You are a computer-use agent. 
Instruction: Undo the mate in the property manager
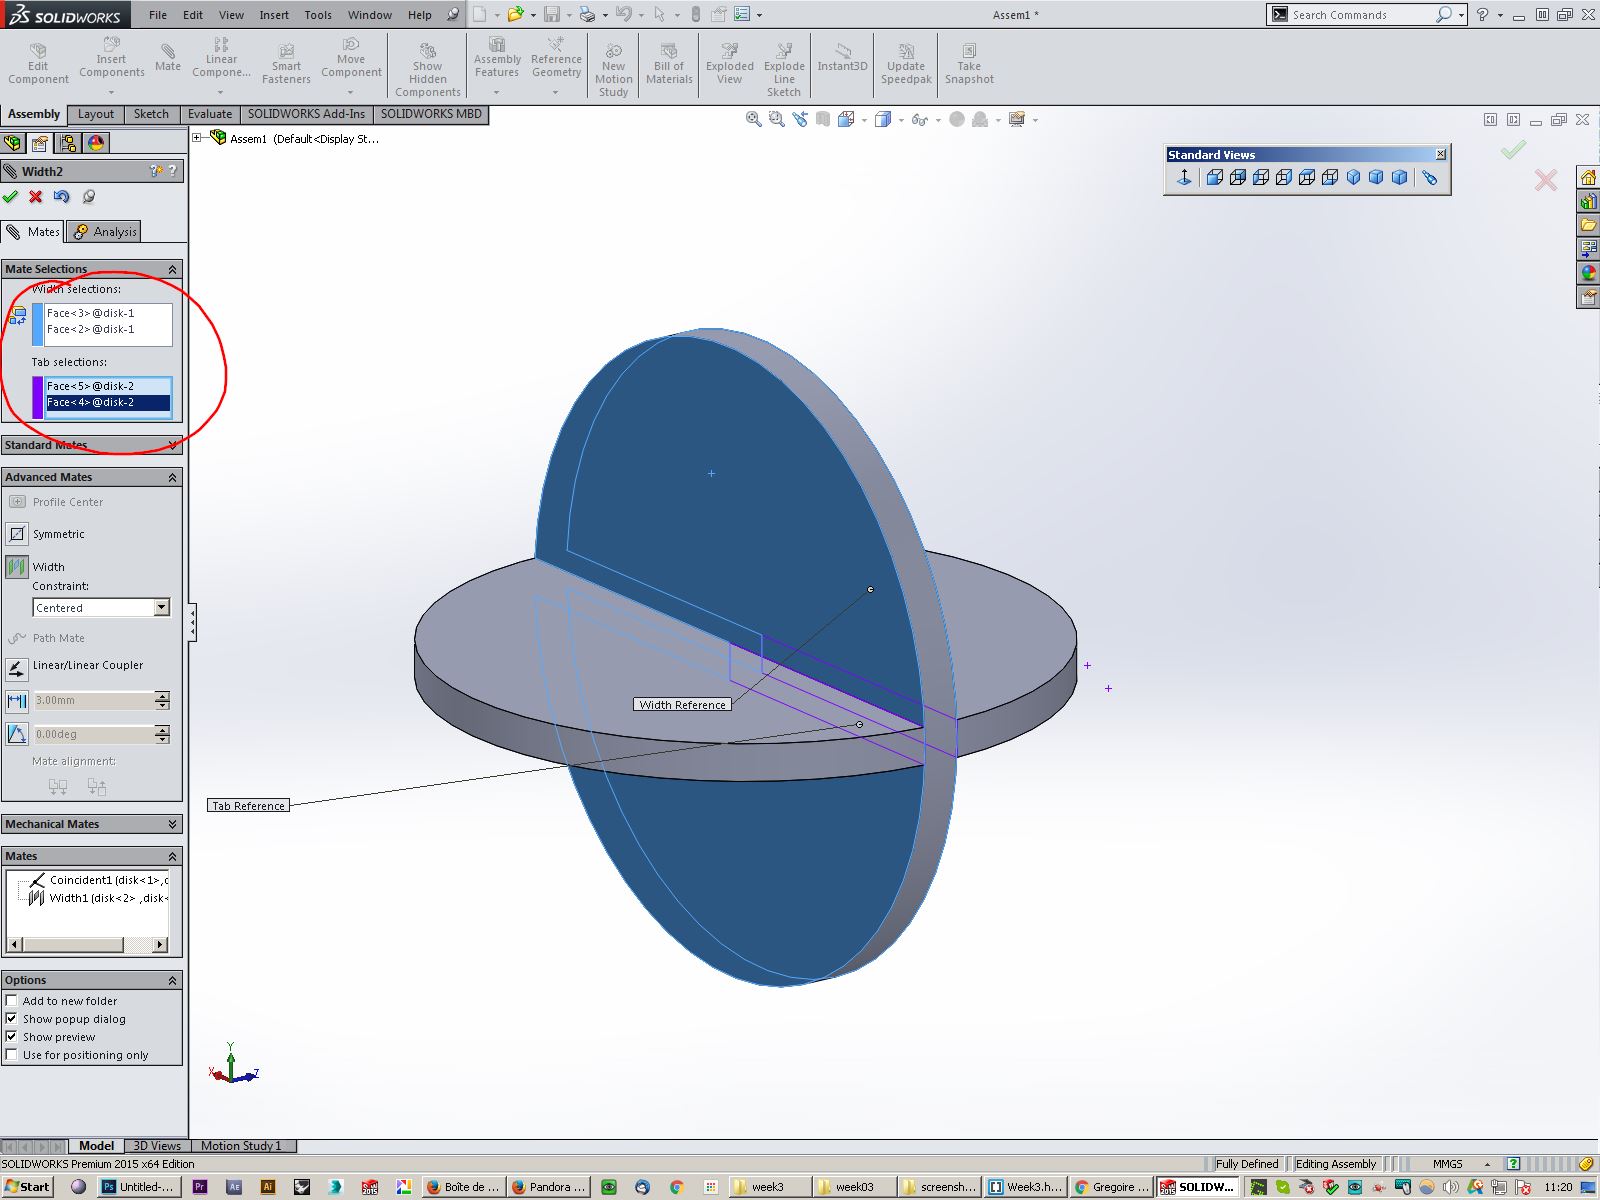point(62,197)
